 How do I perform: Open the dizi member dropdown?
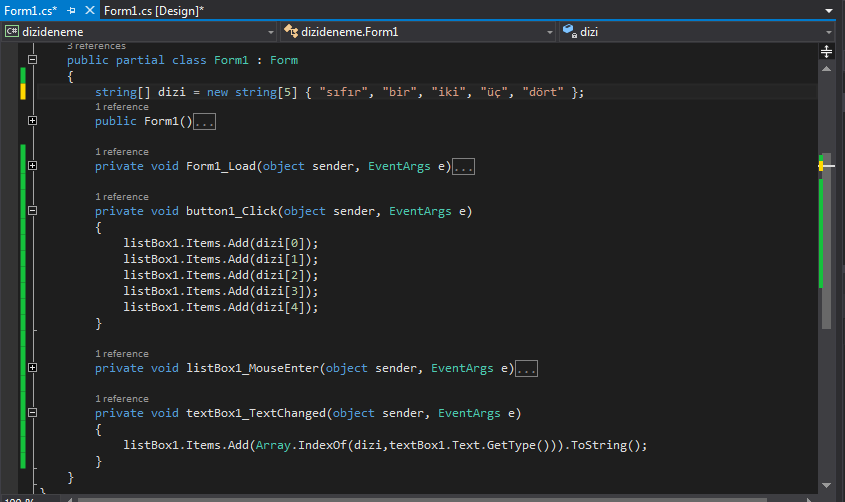(x=697, y=32)
